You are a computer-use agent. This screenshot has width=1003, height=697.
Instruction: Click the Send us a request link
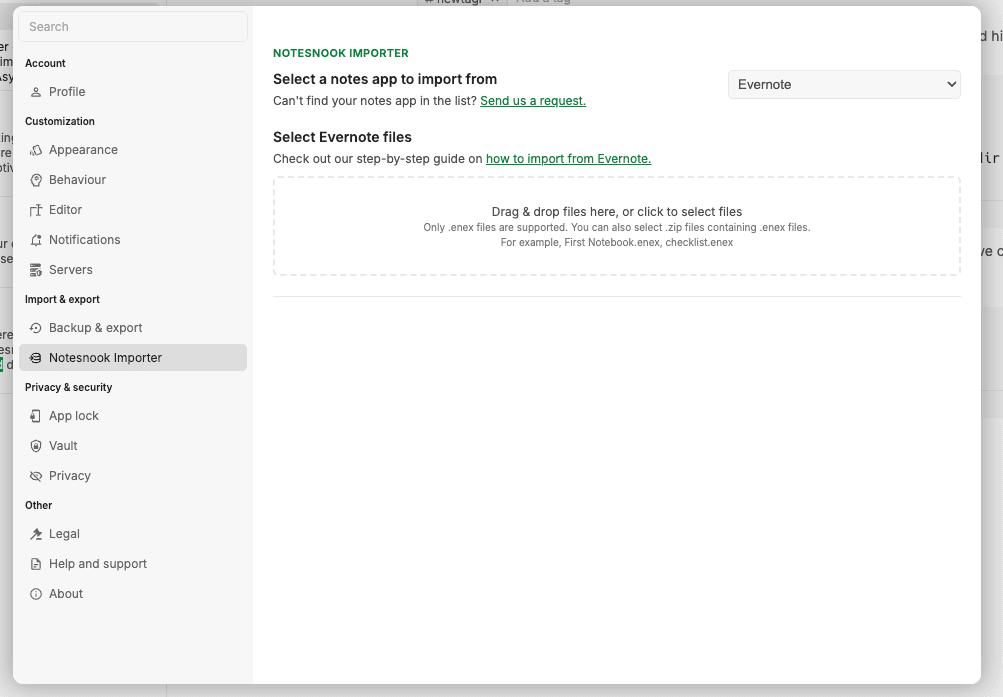(x=532, y=101)
